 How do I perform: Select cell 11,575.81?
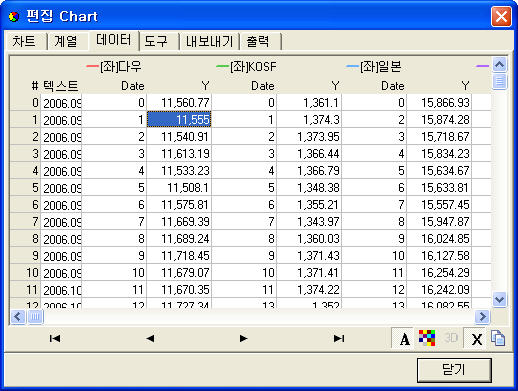pos(179,204)
